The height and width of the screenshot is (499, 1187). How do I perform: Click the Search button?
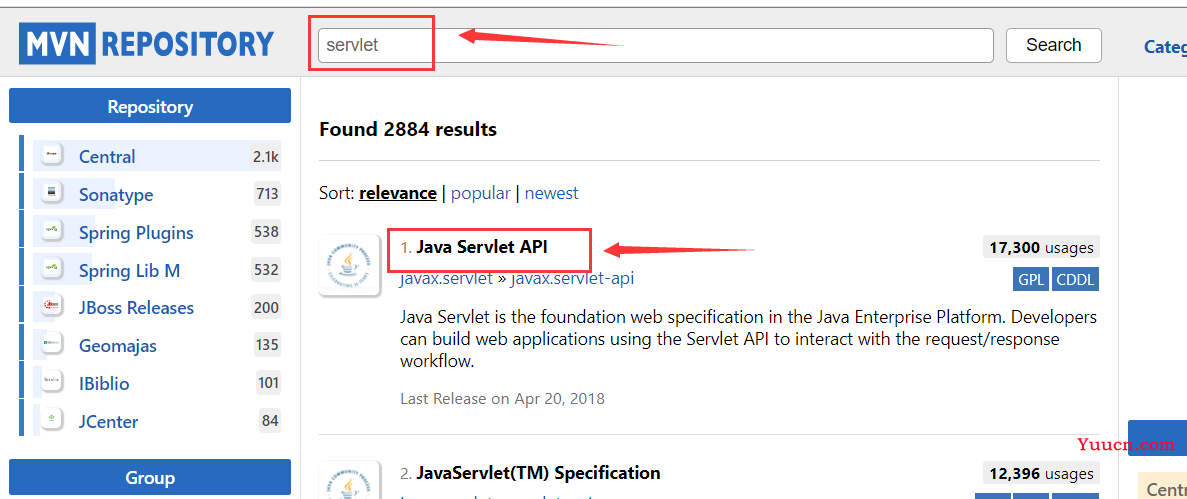tap(1053, 45)
